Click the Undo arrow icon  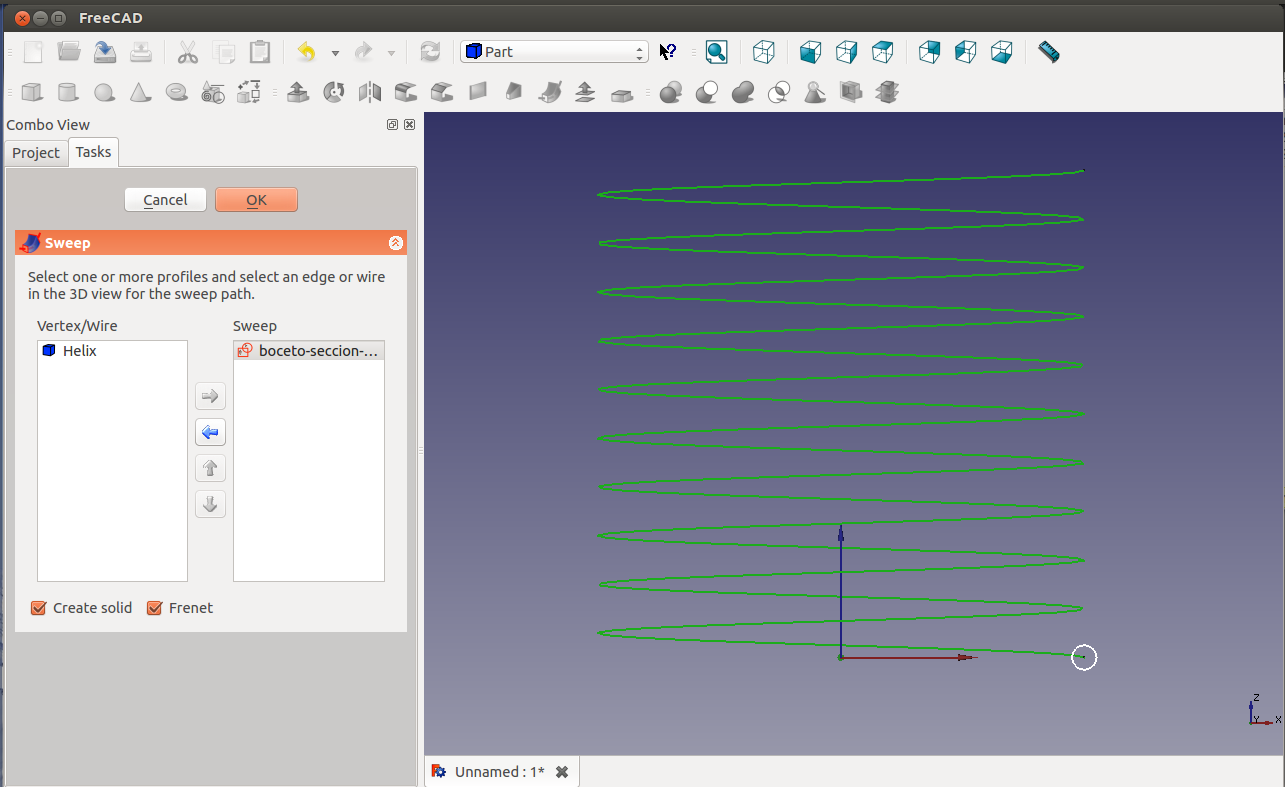coord(307,52)
